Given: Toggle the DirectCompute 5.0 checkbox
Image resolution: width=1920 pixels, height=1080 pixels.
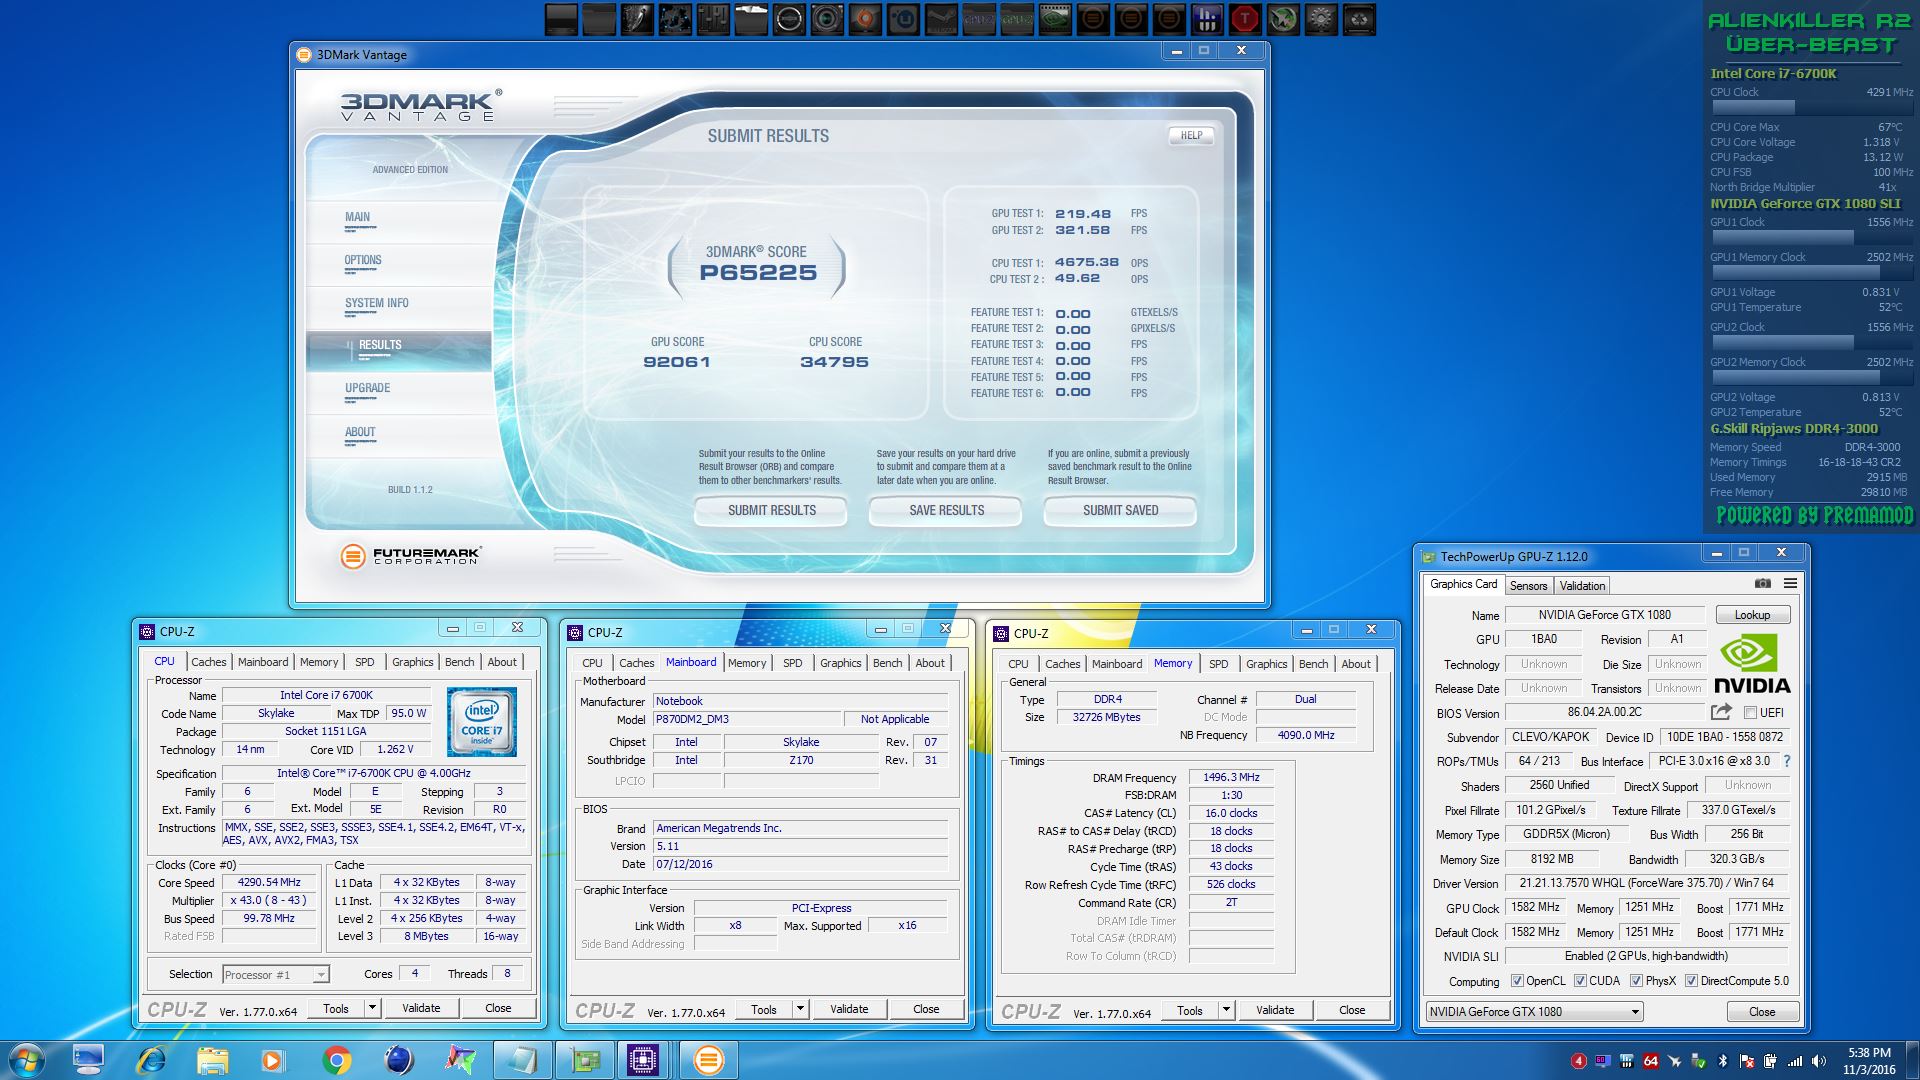Looking at the screenshot, I should coord(1691,981).
